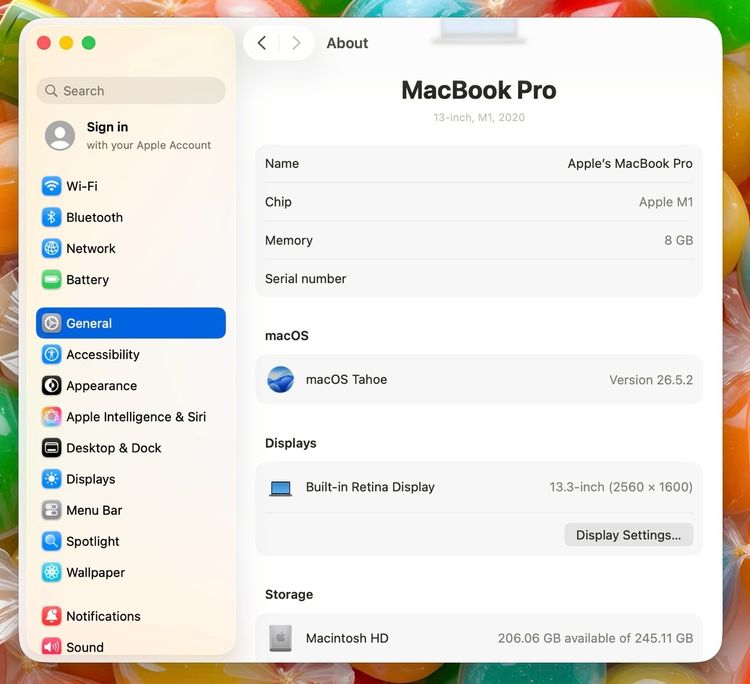Screen dimensions: 750x684
Task: Select Menu Bar in the sidebar
Action: pyautogui.click(x=131, y=510)
